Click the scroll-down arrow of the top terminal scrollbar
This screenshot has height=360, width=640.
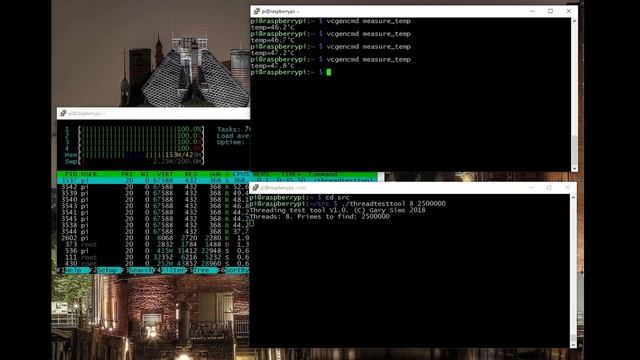pyautogui.click(x=574, y=168)
